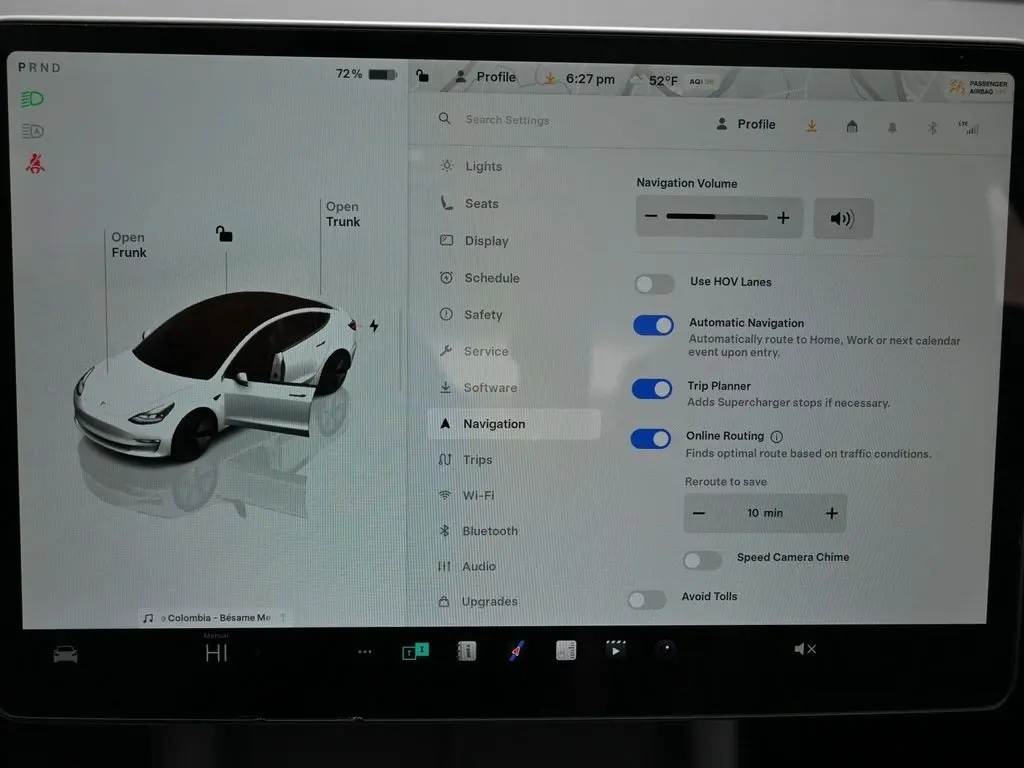Tap the HomeLink garage icon
The height and width of the screenshot is (768, 1024).
click(852, 126)
